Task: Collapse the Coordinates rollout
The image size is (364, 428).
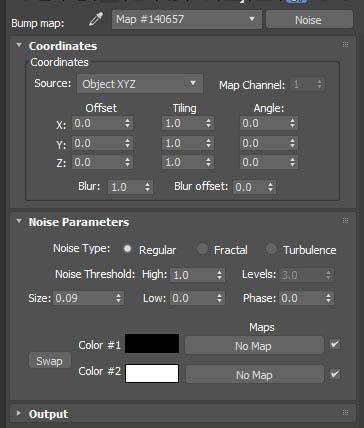Action: (x=19, y=45)
